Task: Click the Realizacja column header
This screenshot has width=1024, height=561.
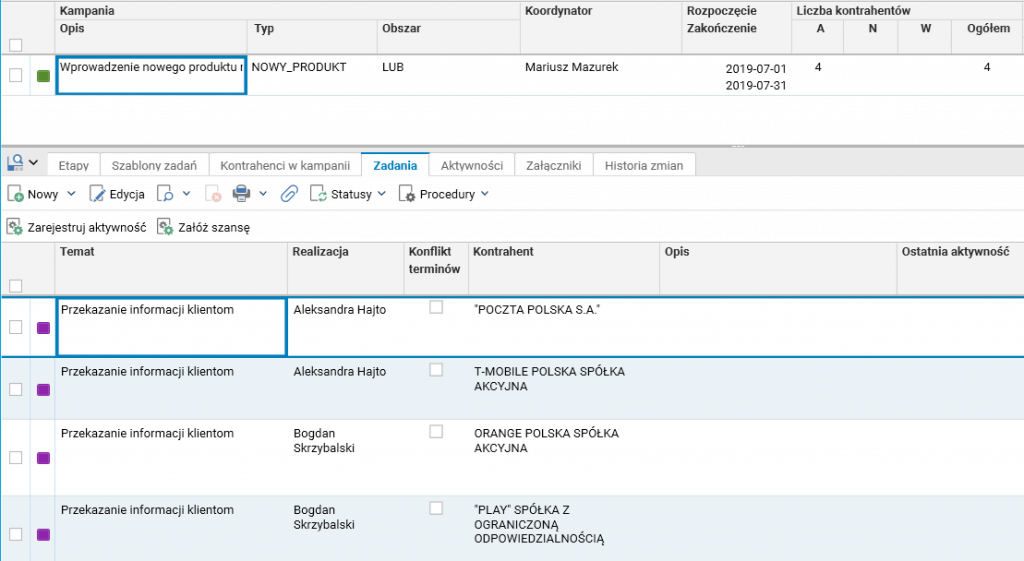Action: [320, 253]
